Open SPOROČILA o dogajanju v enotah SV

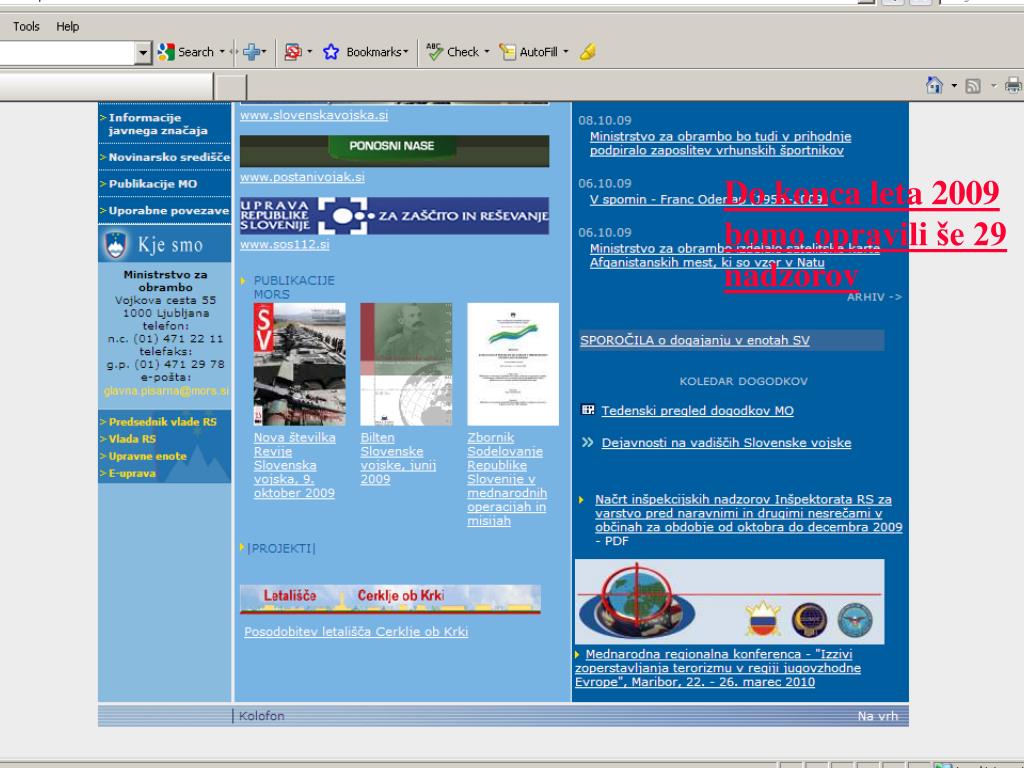(x=695, y=340)
